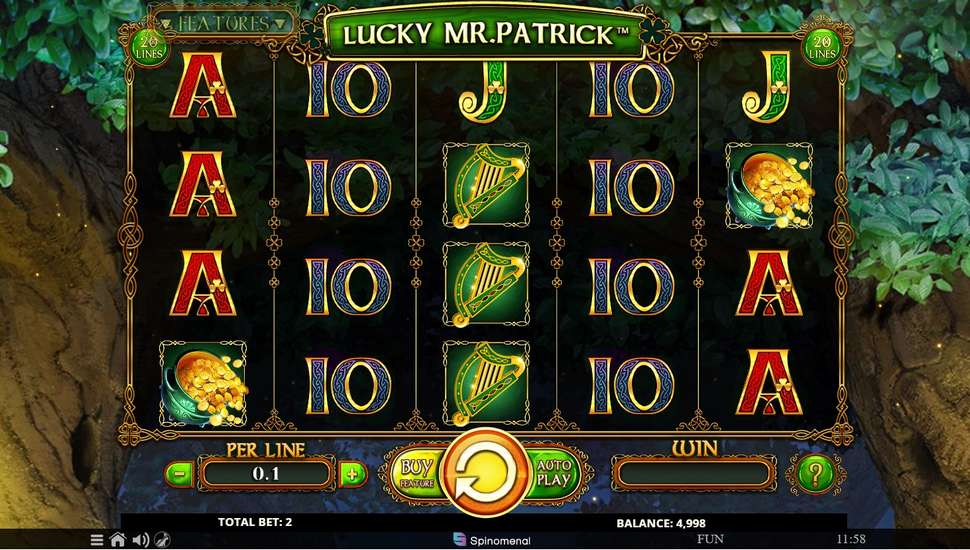Mute the game sound speaker icon
The width and height of the screenshot is (970, 550).
point(140,539)
